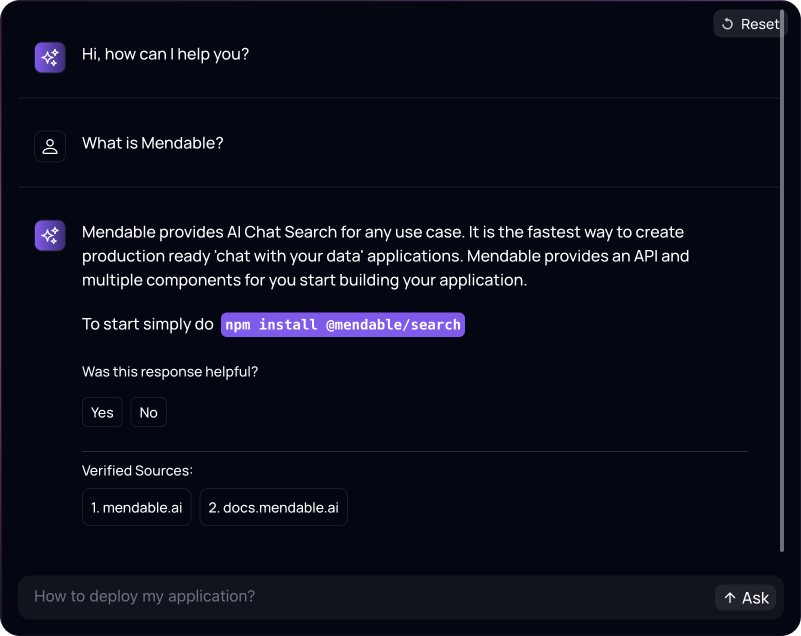
Task: Click the 'Verified Sources:' label
Action: [137, 470]
